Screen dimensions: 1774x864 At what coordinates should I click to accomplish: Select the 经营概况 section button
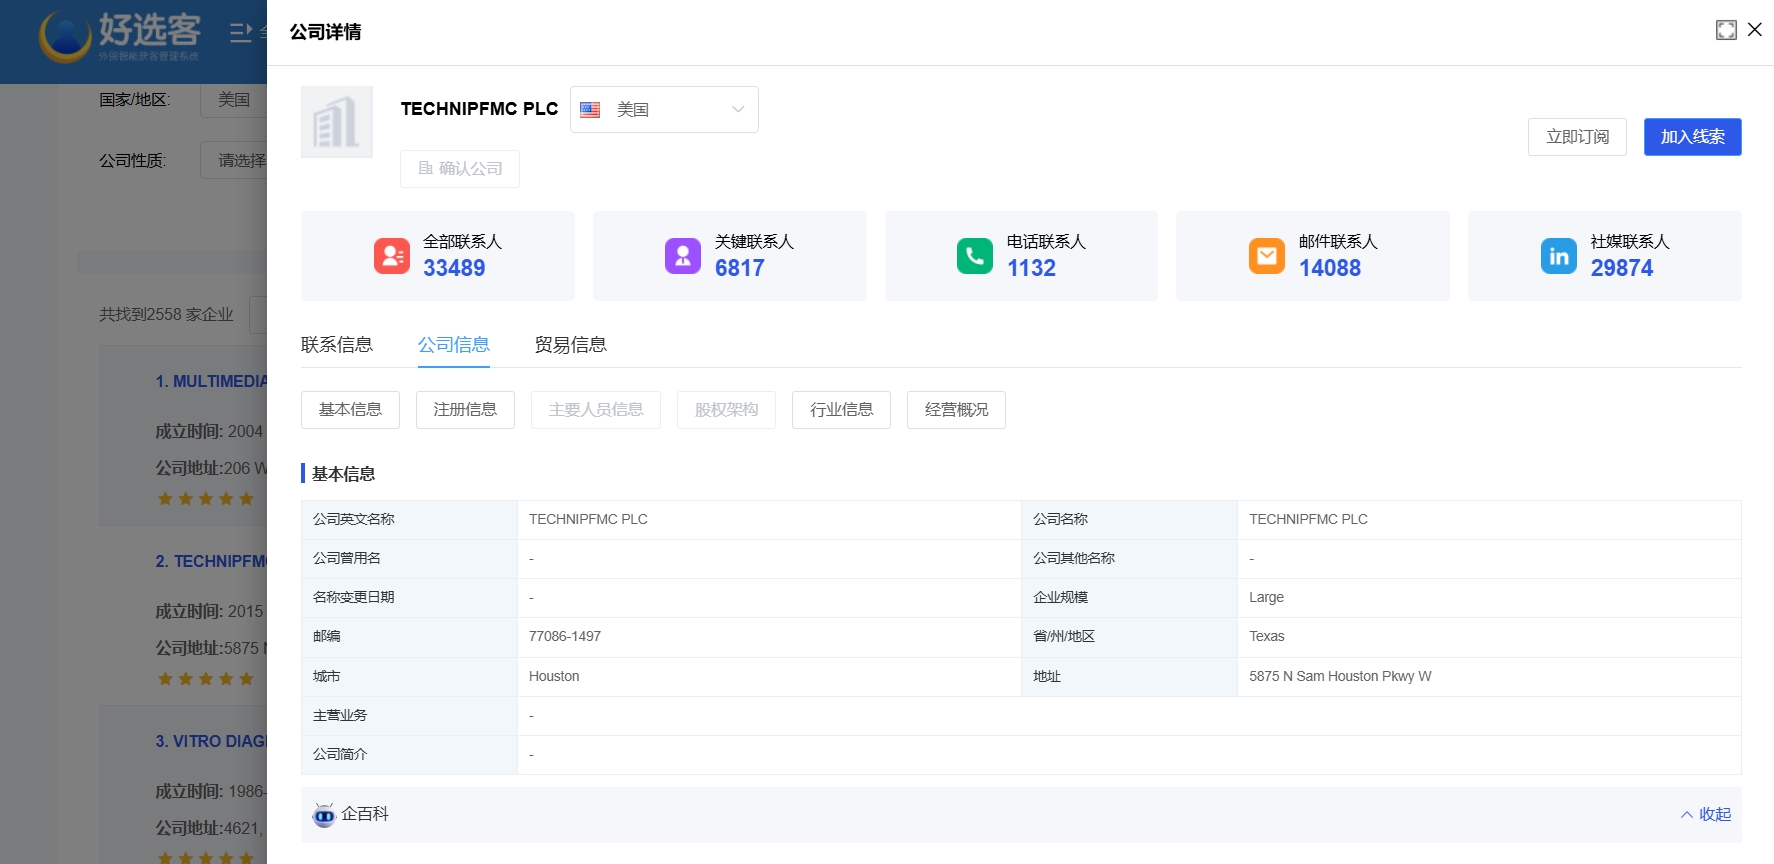click(x=956, y=410)
